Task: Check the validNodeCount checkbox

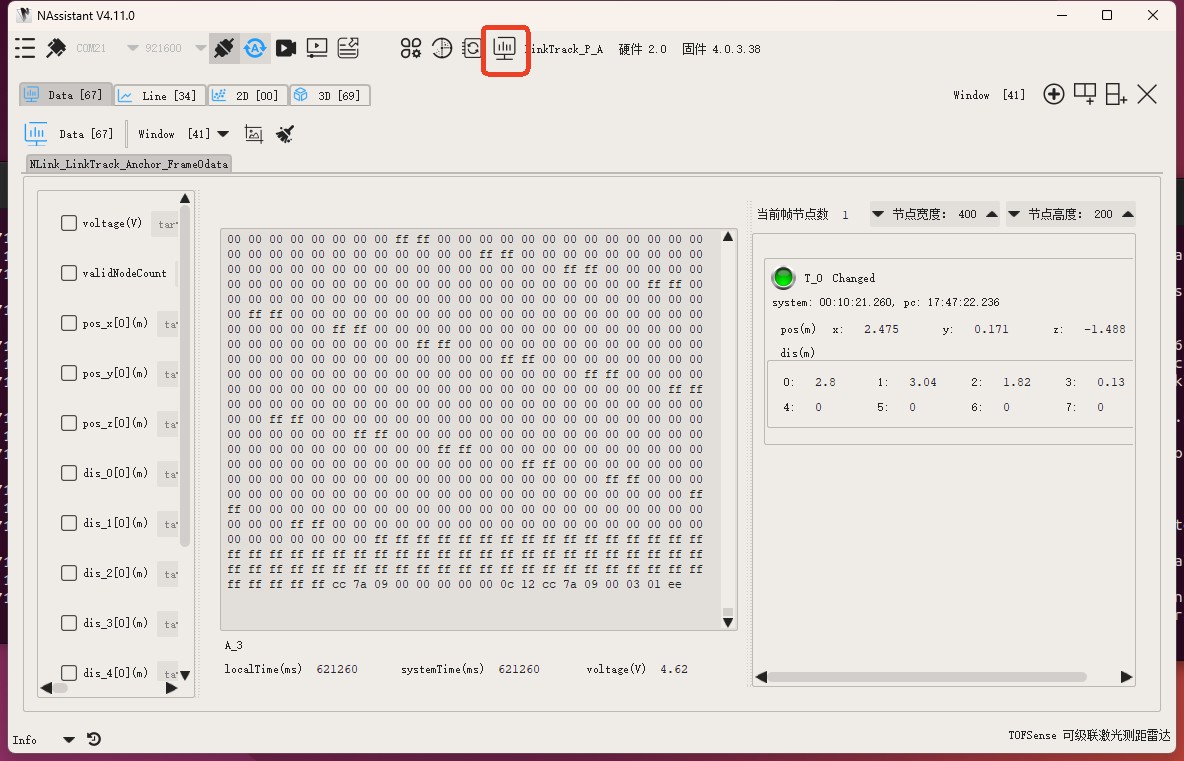Action: coord(69,273)
